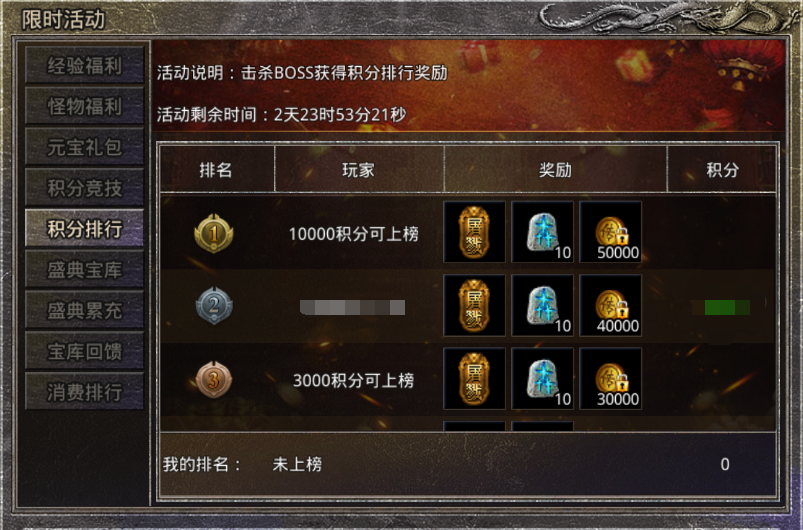Viewport: 803px width, 530px height.
Task: Switch to the 怪物福利 tab
Action: click(84, 106)
